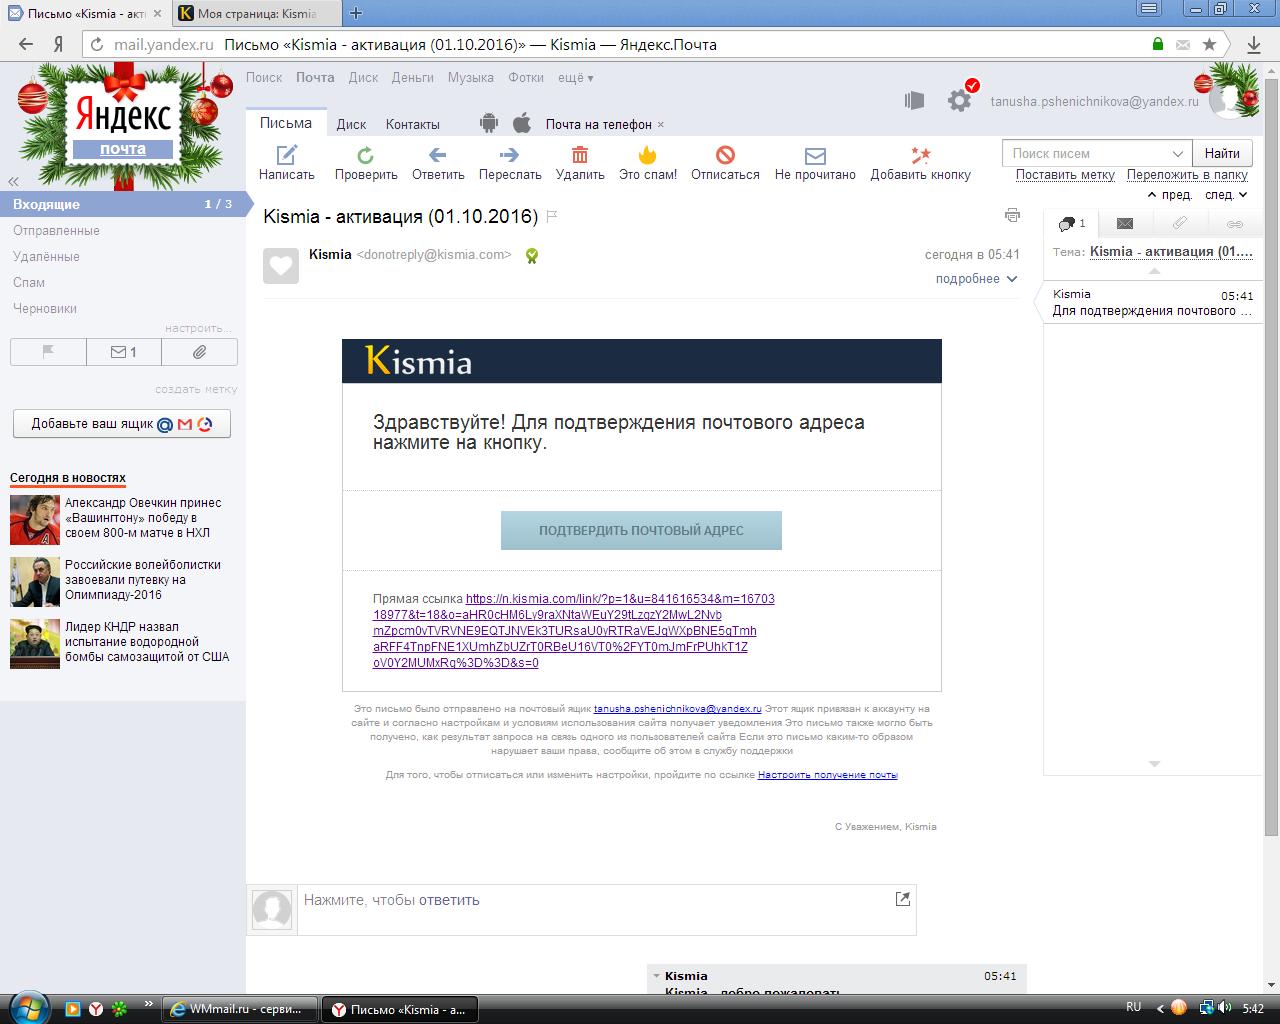Viewport: 1280px width, 1024px height.
Task: Expand the ещё menu in top navigation
Action: click(575, 77)
